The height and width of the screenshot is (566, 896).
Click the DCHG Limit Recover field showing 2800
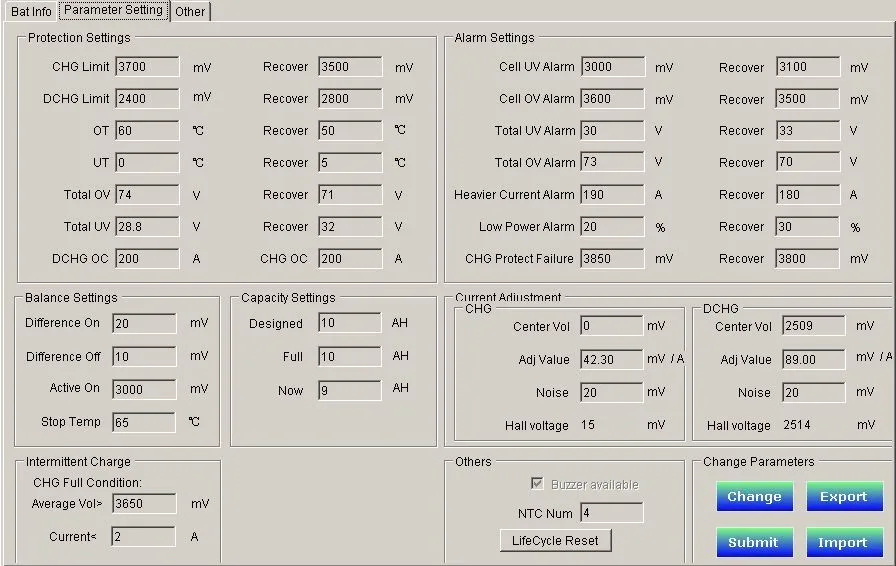coord(350,98)
